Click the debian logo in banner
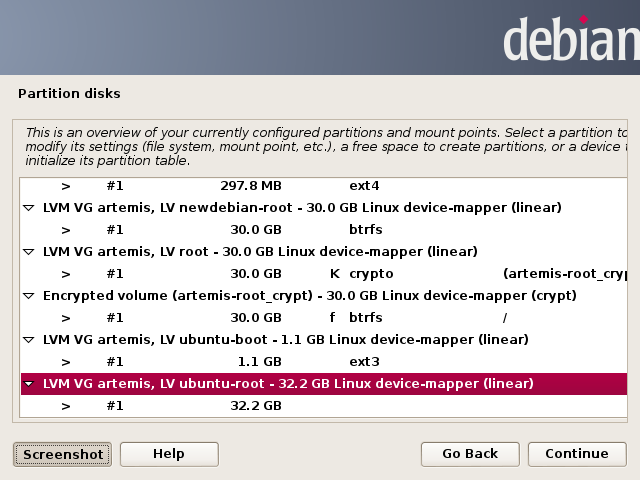Screen dimensions: 640x480 [571, 38]
